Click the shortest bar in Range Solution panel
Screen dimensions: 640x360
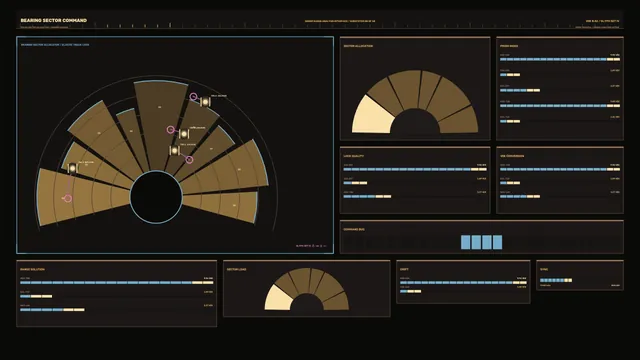pos(36,296)
